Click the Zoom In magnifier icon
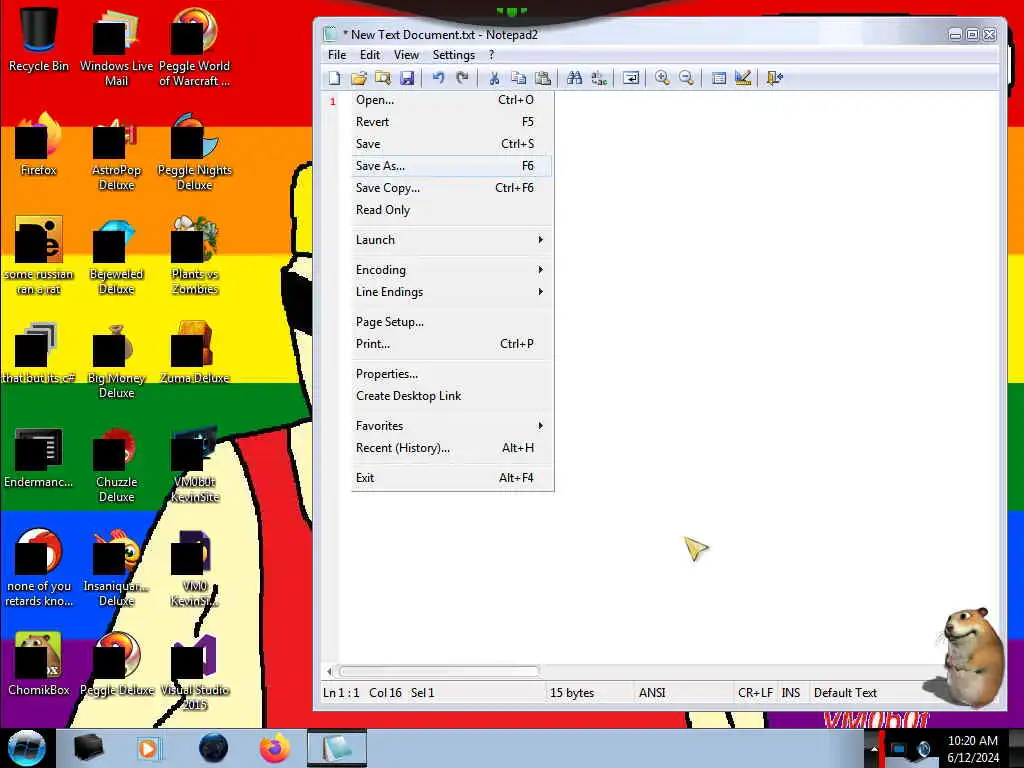Screen dimensions: 1024x768 click(x=662, y=78)
